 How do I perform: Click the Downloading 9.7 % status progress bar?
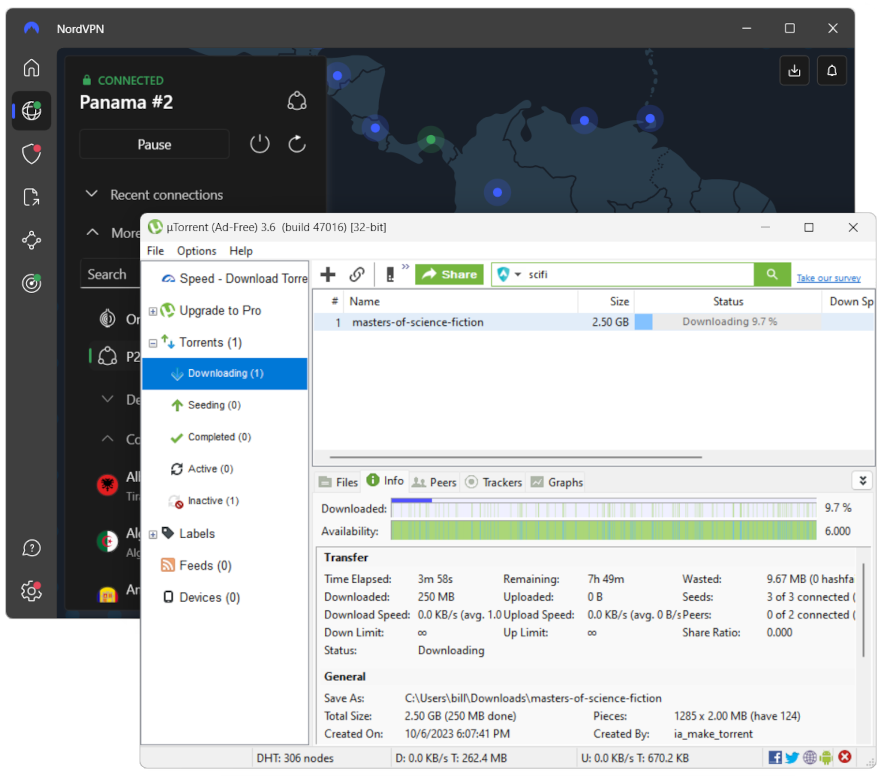point(728,321)
